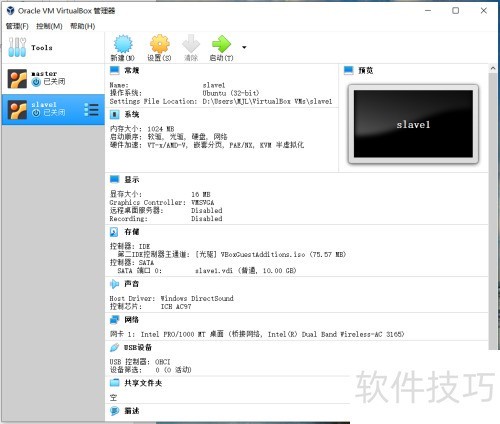Click the Description (描述) bubble icon
Screen dimensions: 500x424
coord(114,411)
